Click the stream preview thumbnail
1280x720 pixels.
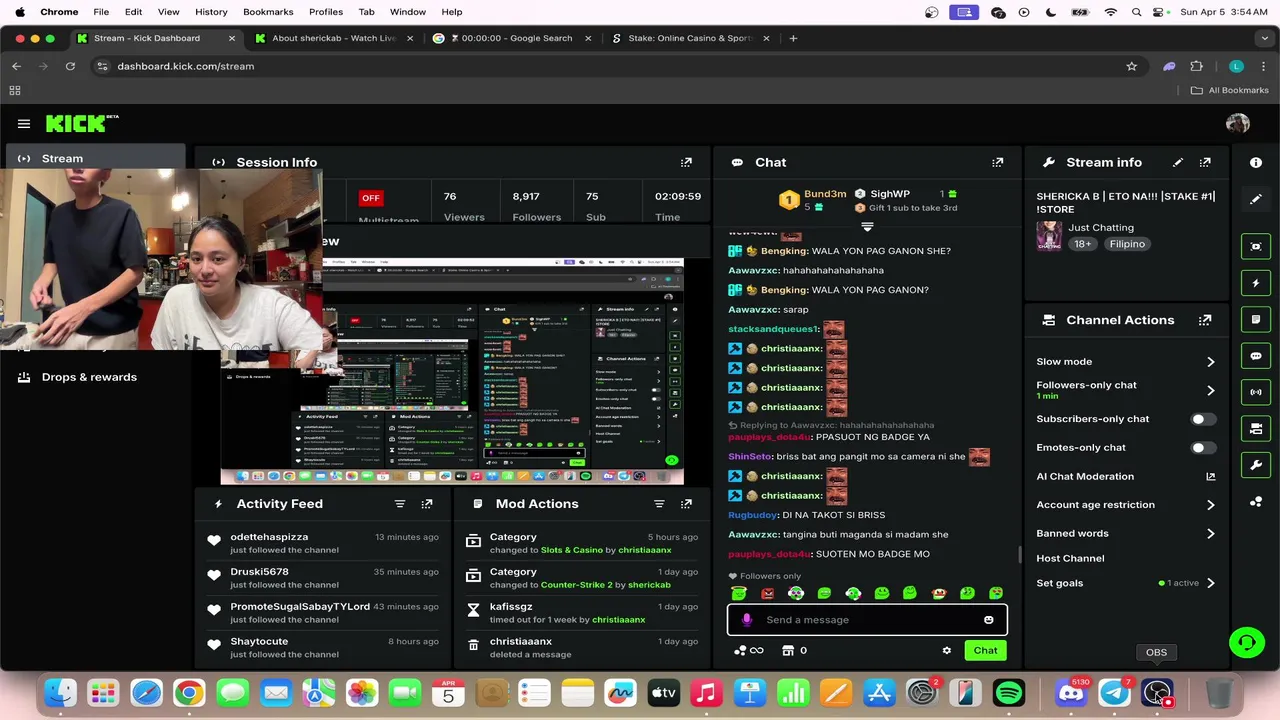452,371
